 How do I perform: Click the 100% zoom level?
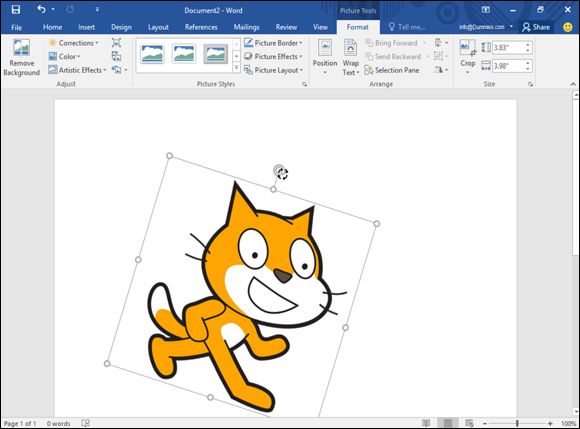point(568,423)
